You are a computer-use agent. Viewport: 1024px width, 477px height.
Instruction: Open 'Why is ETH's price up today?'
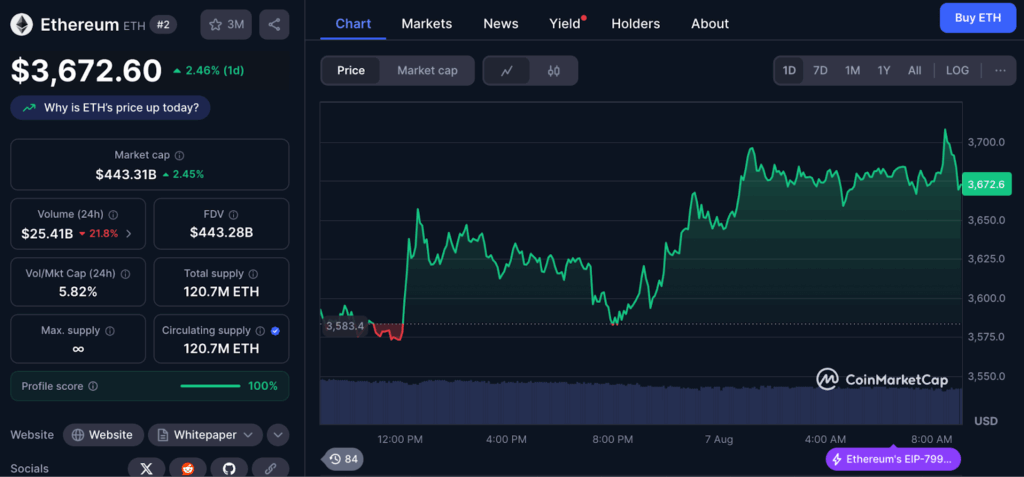(112, 108)
